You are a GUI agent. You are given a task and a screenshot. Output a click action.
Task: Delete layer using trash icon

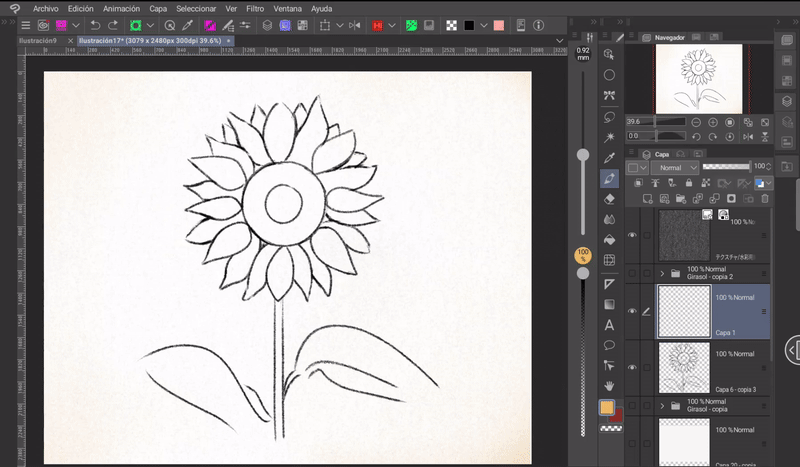[764, 199]
